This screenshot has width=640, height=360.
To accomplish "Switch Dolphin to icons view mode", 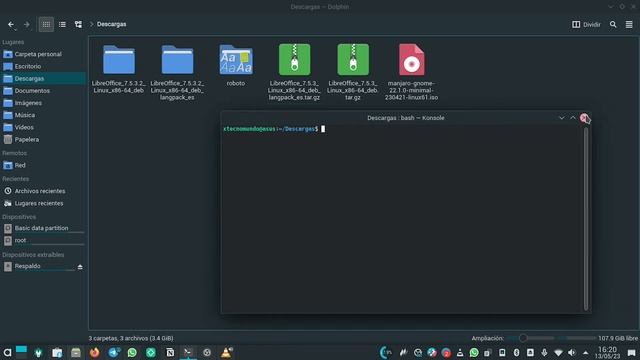I will [46, 24].
